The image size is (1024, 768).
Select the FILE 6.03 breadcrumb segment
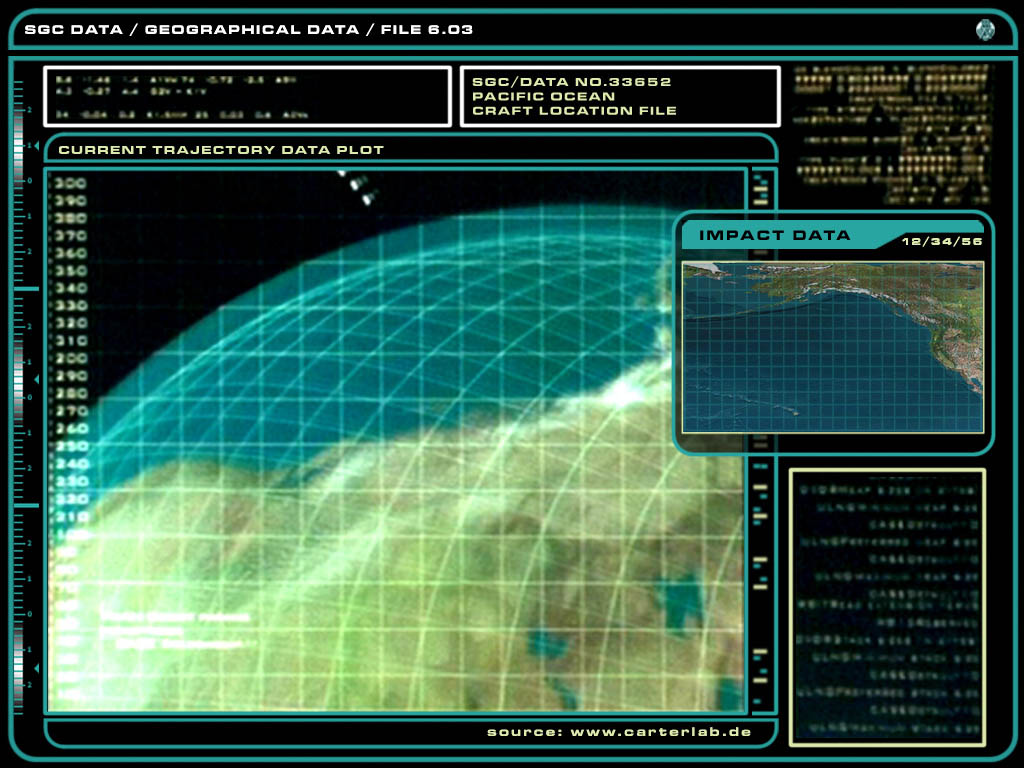pyautogui.click(x=426, y=29)
